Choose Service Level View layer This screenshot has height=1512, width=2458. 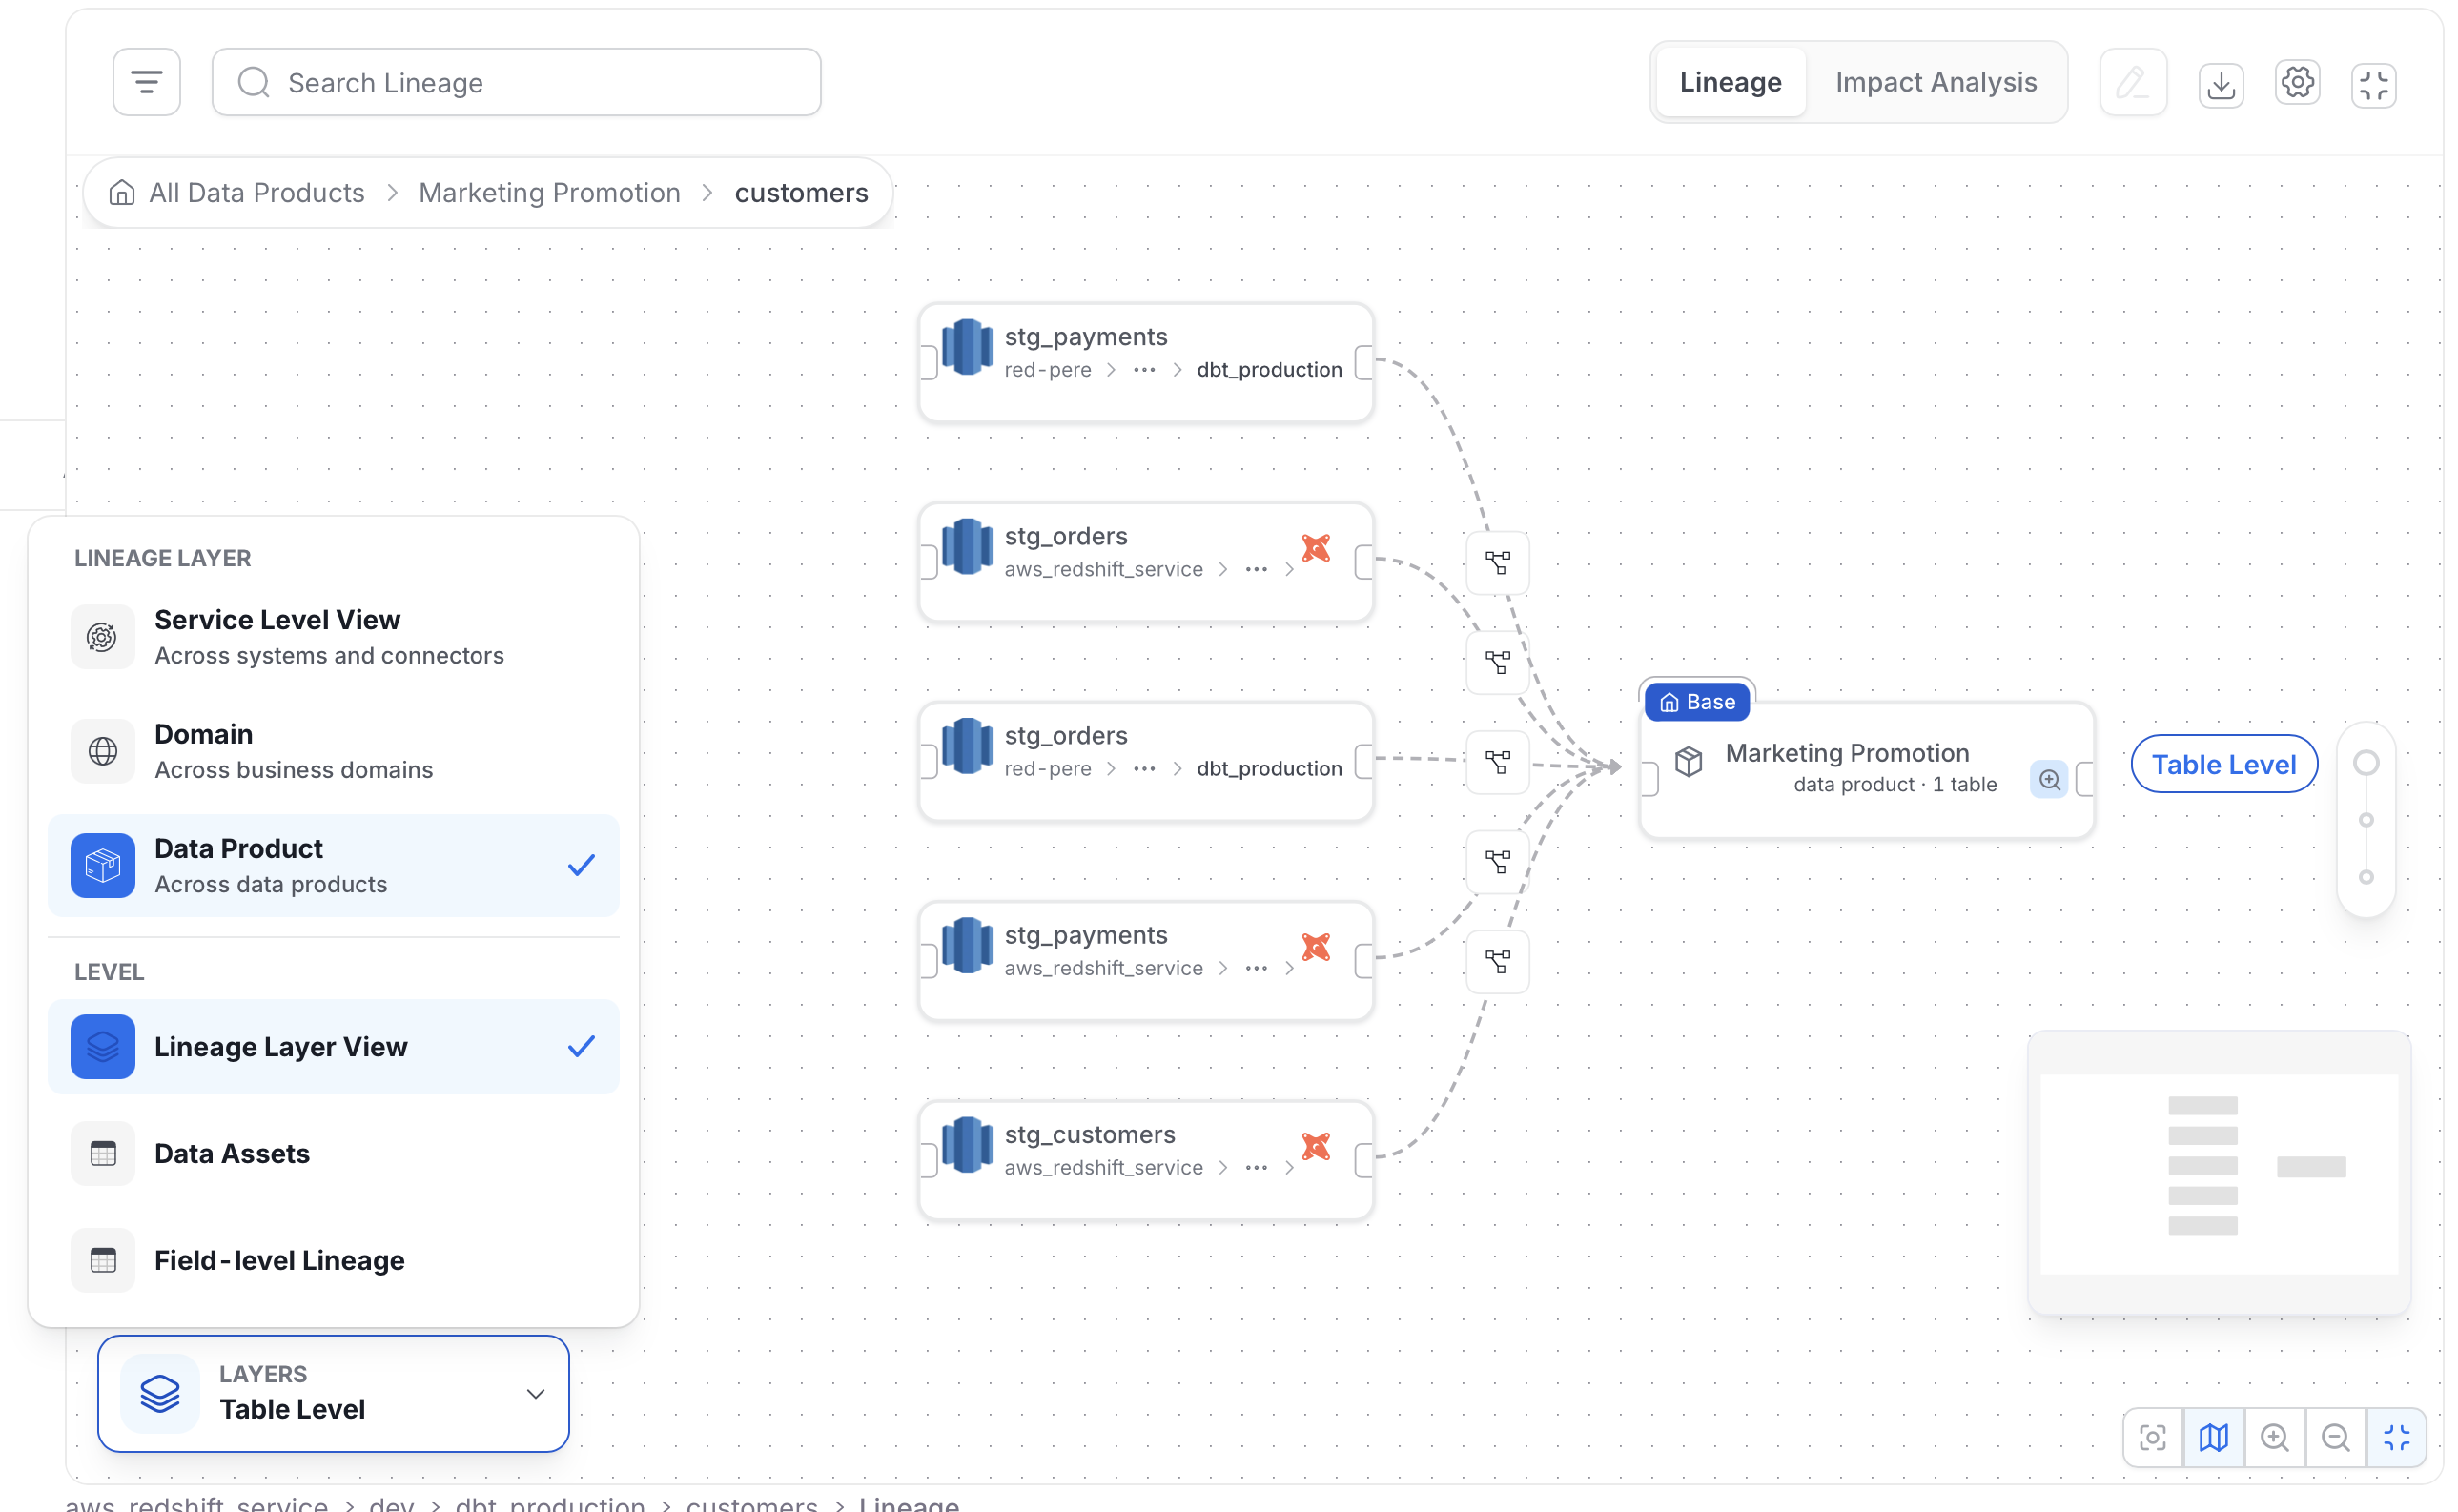pyautogui.click(x=334, y=636)
